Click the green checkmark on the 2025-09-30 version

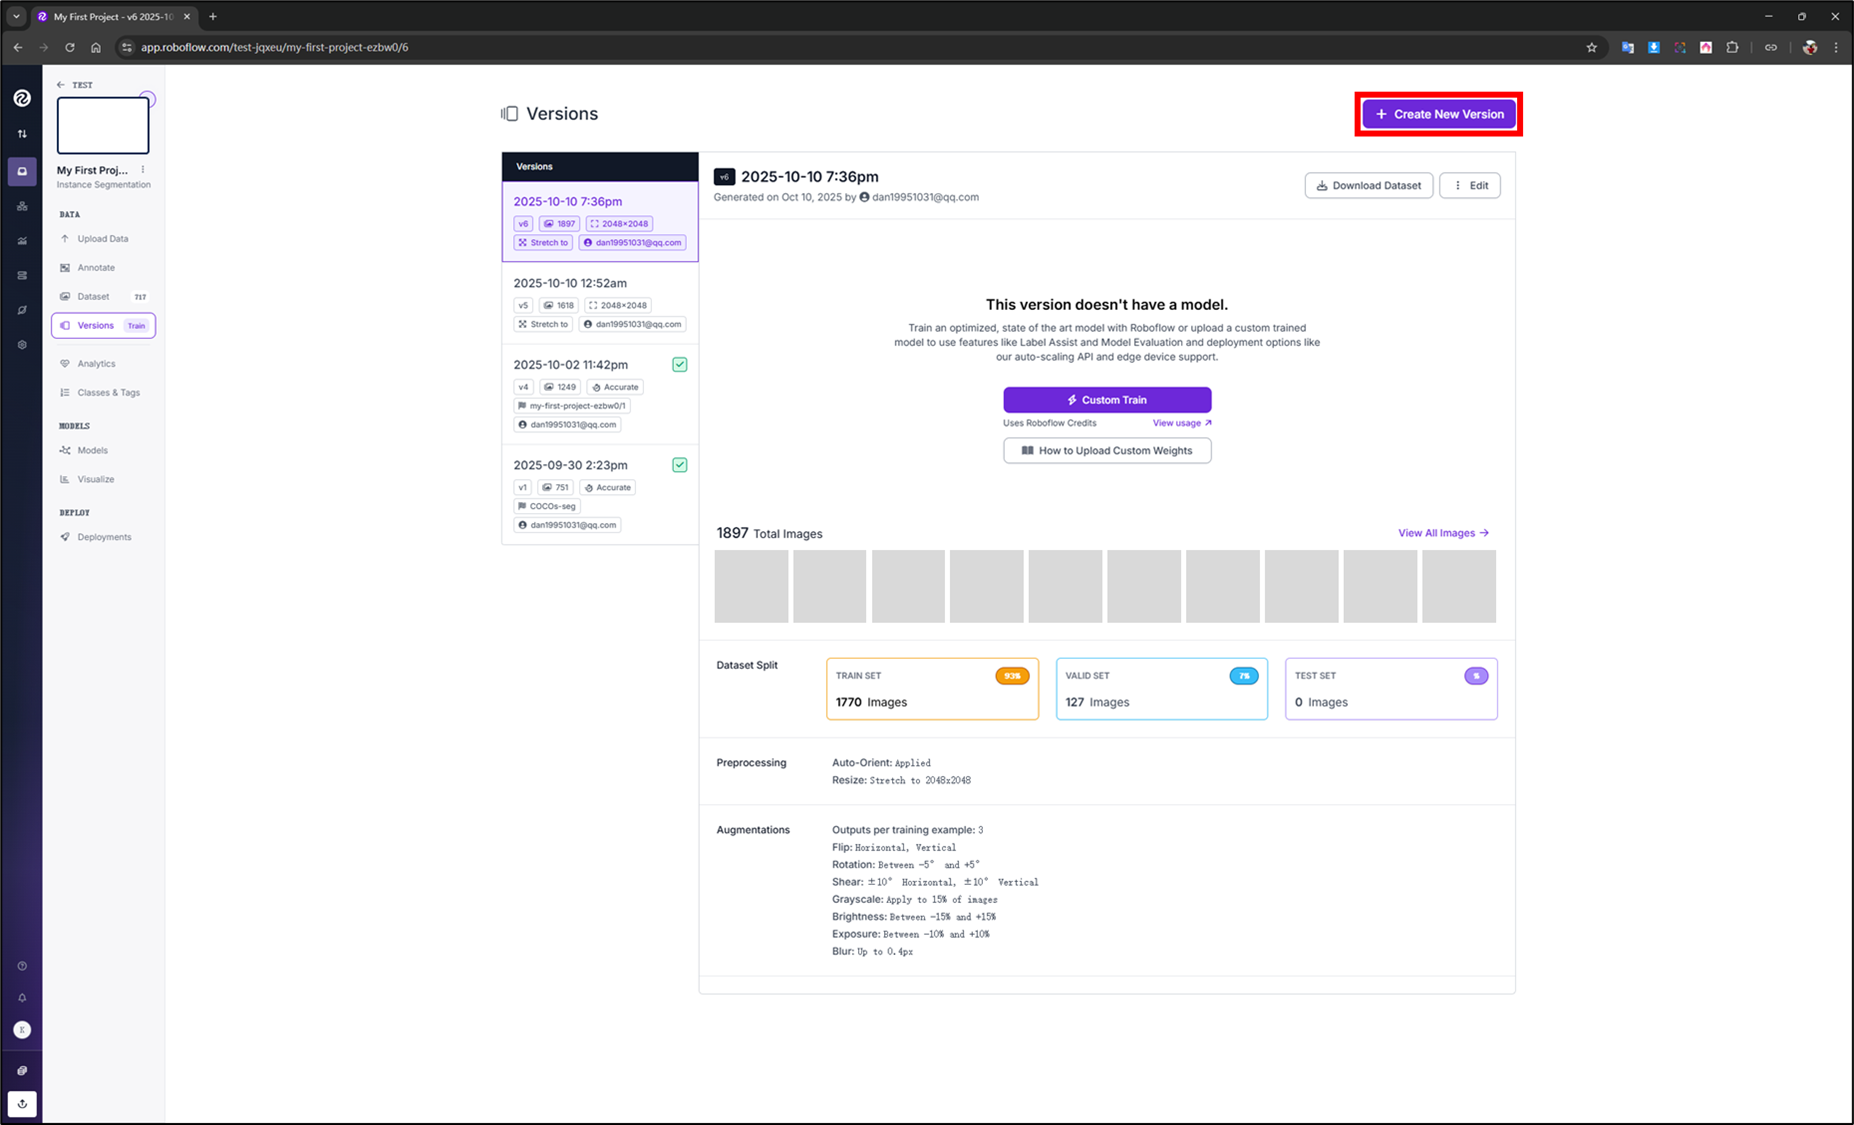[680, 465]
